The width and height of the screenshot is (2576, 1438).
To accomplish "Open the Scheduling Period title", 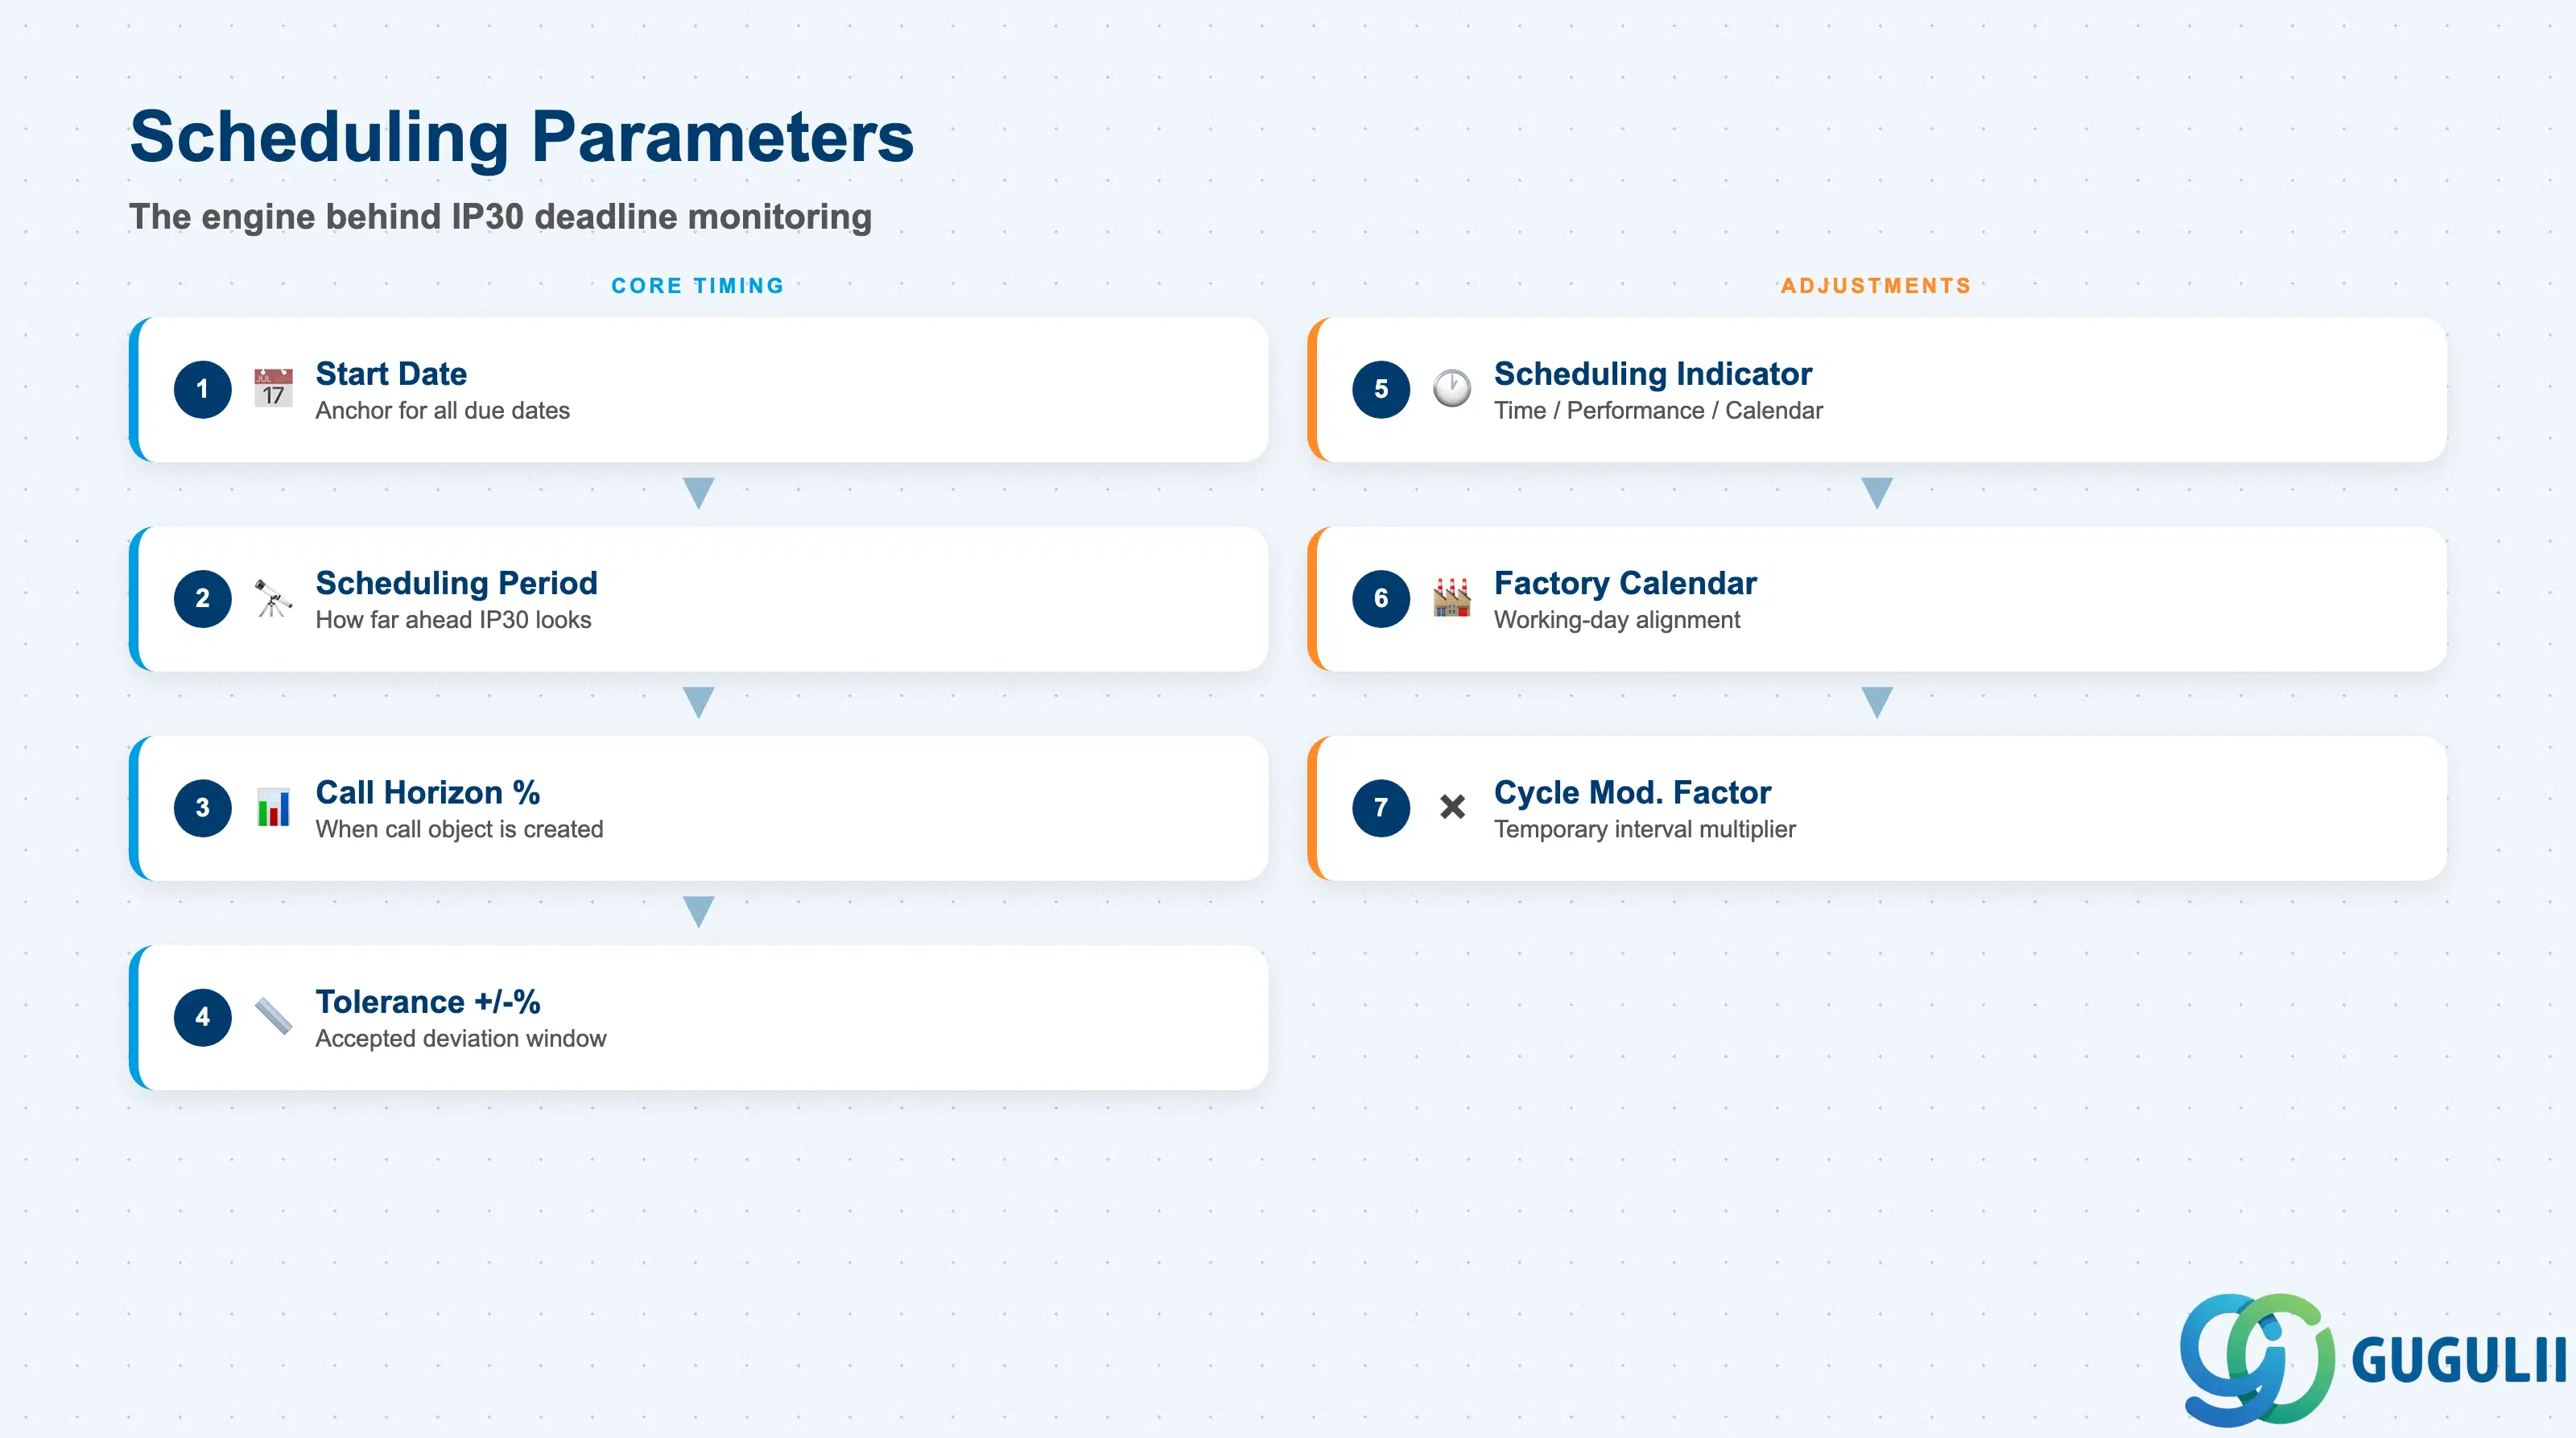I will point(456,582).
